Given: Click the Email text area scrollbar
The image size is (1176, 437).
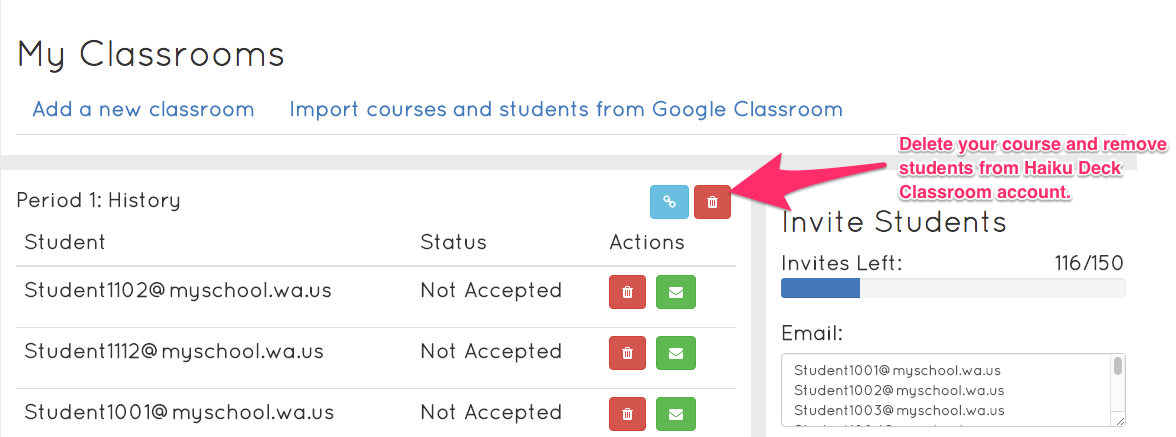Looking at the screenshot, I should [1117, 367].
